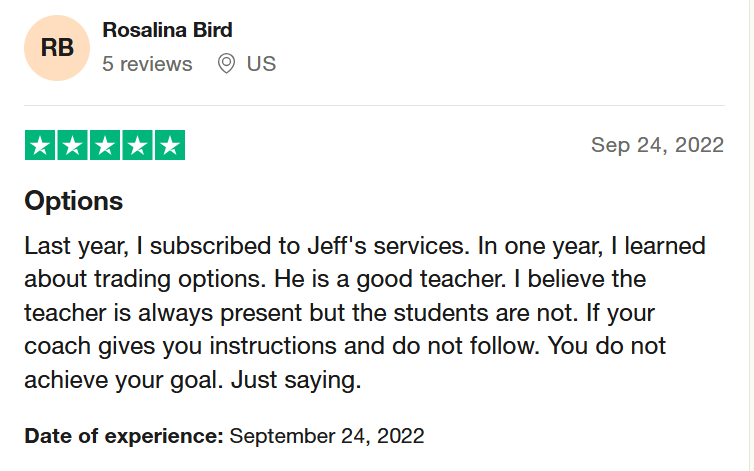Click the sentence 'He is a good teacher.'
The height and width of the screenshot is (471, 754).
[x=390, y=279]
